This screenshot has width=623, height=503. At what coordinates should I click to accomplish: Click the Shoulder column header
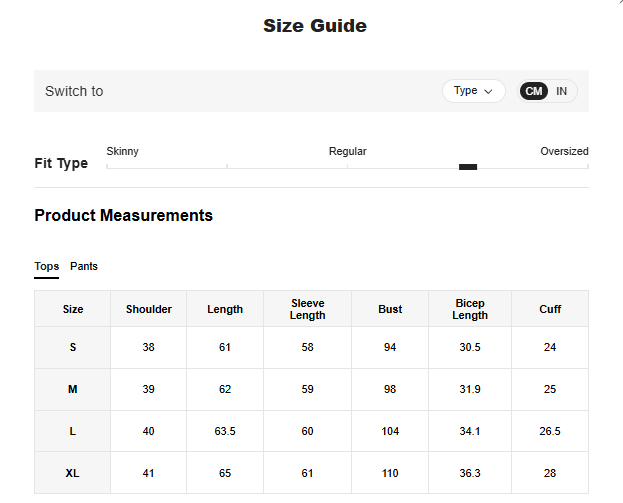pos(149,309)
